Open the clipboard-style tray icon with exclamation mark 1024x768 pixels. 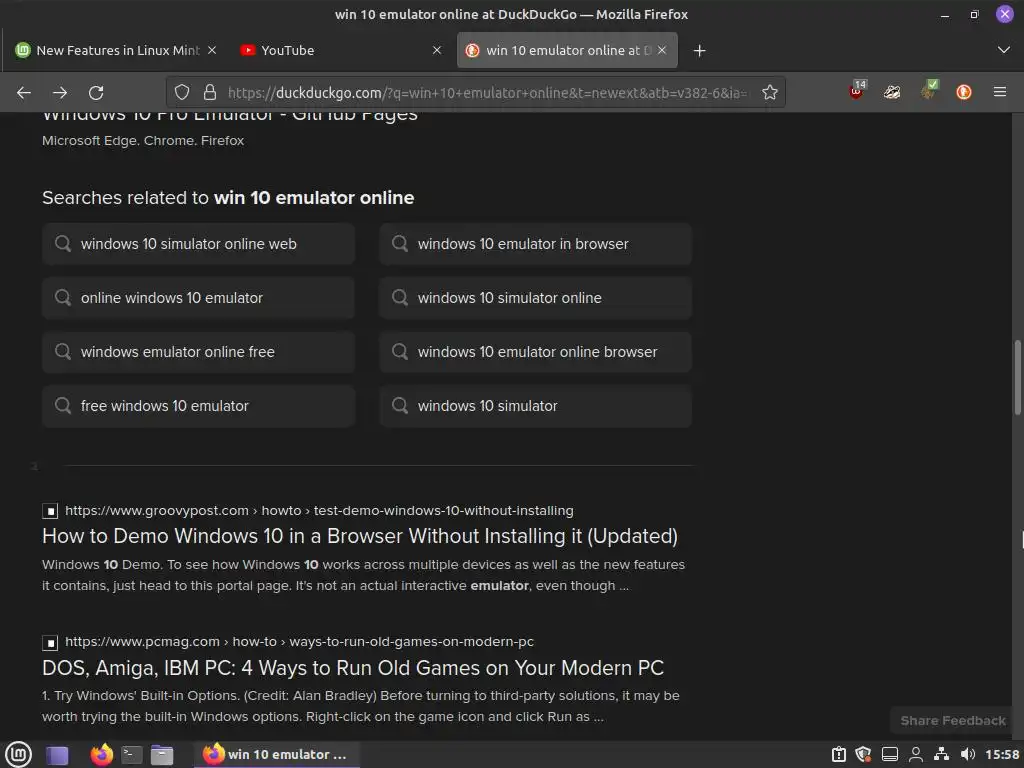(x=839, y=754)
